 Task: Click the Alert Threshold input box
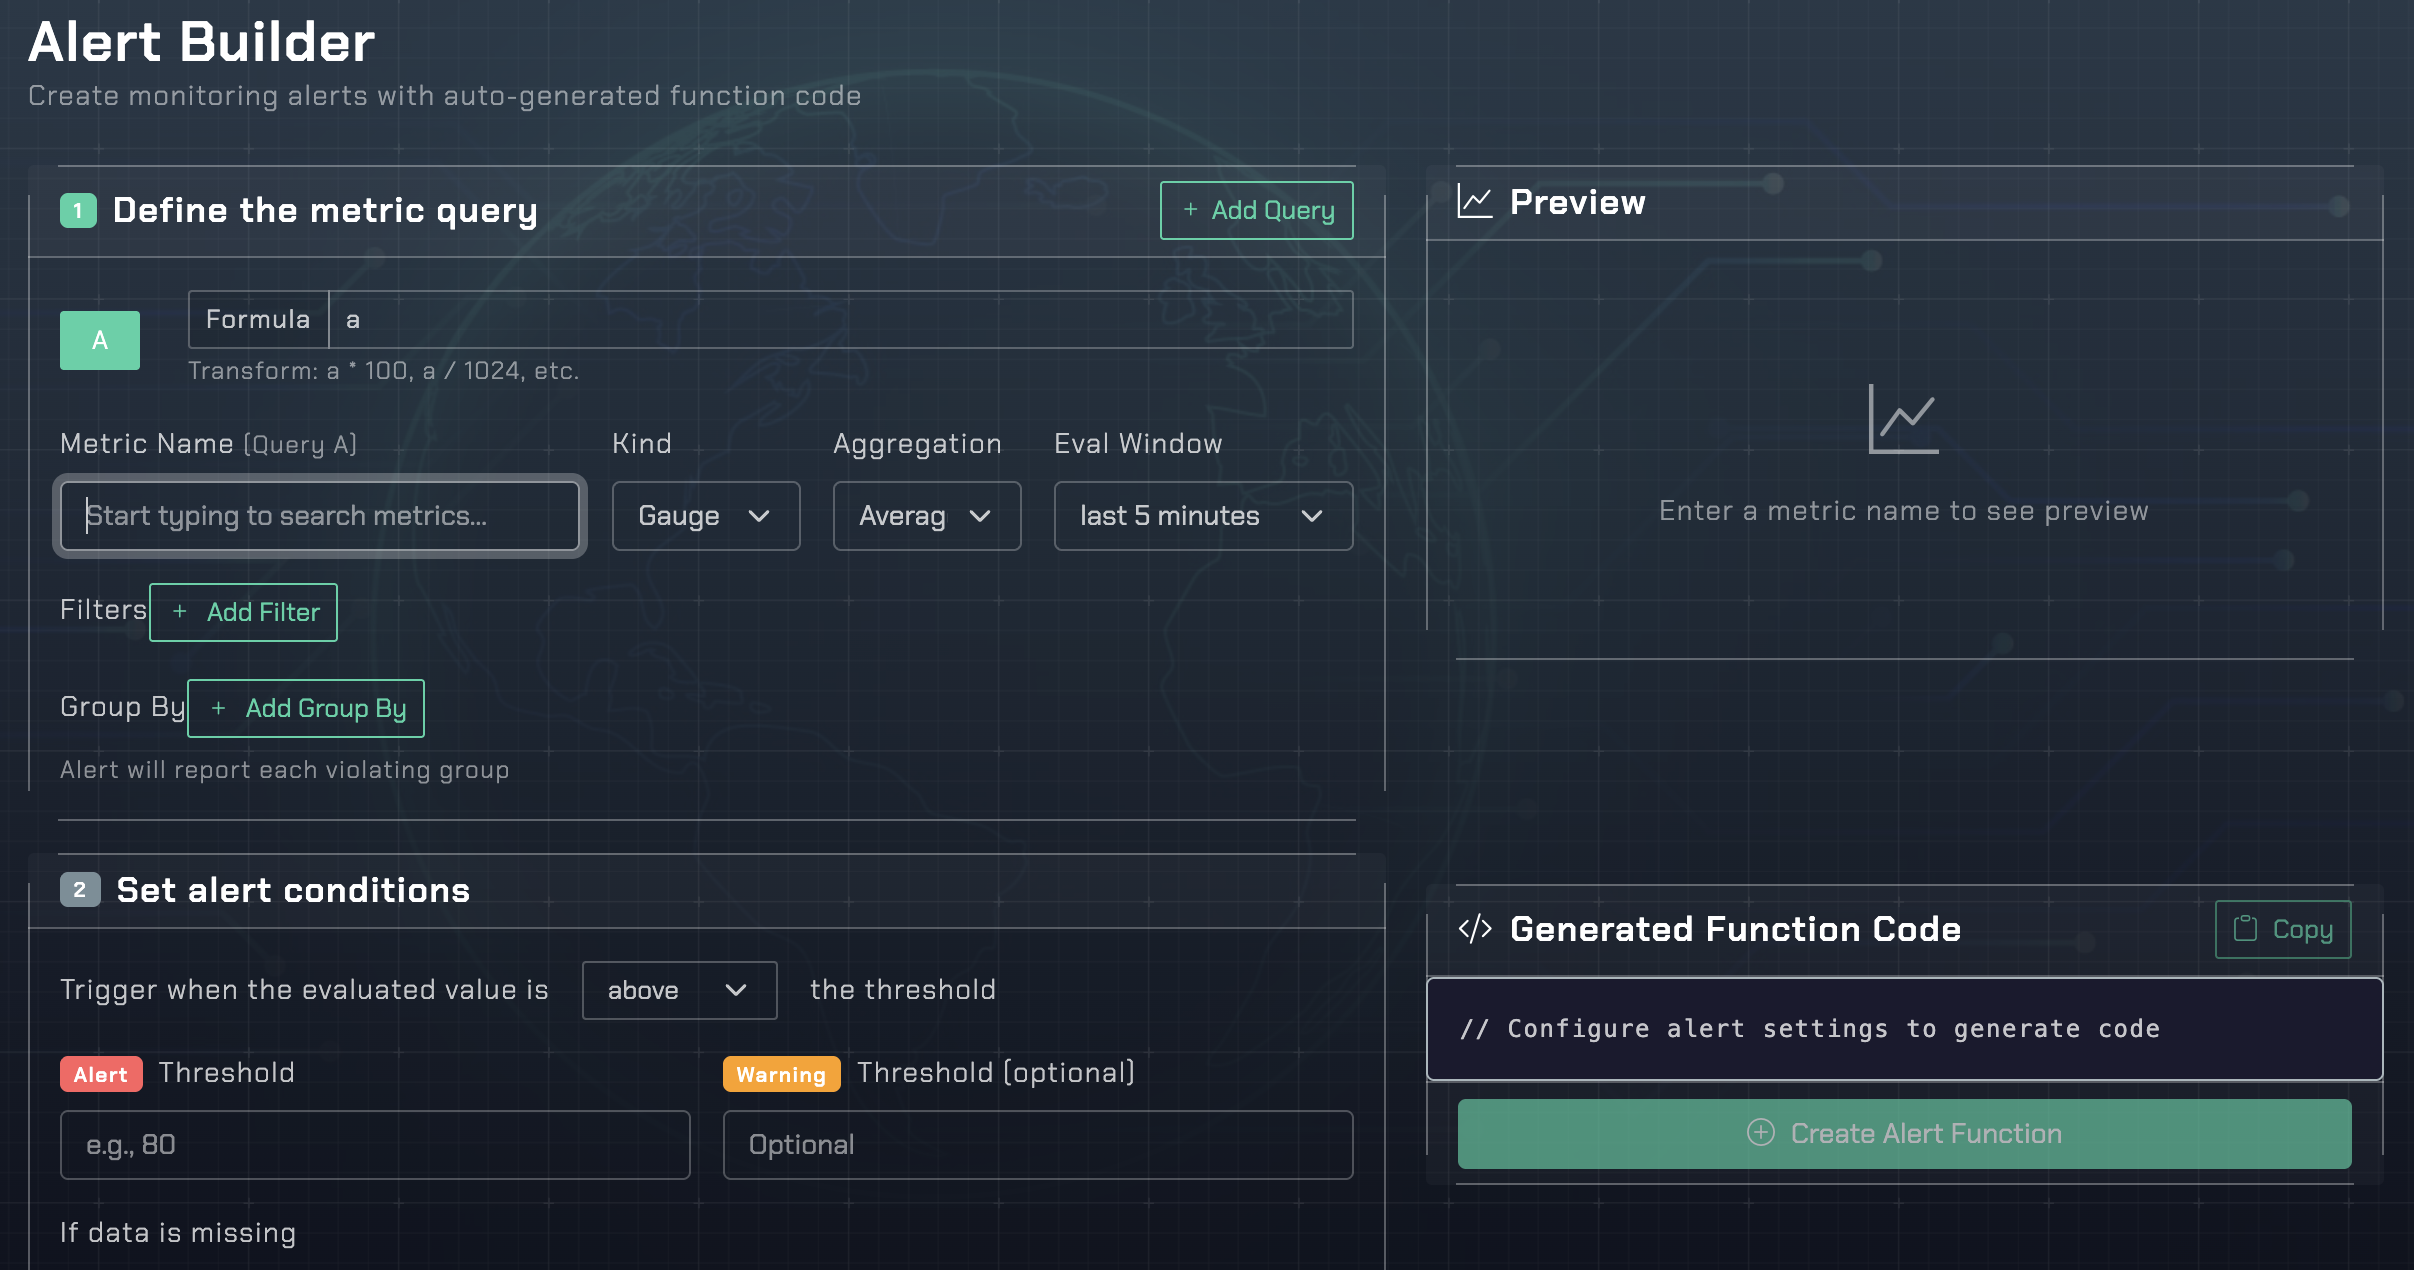(x=375, y=1145)
